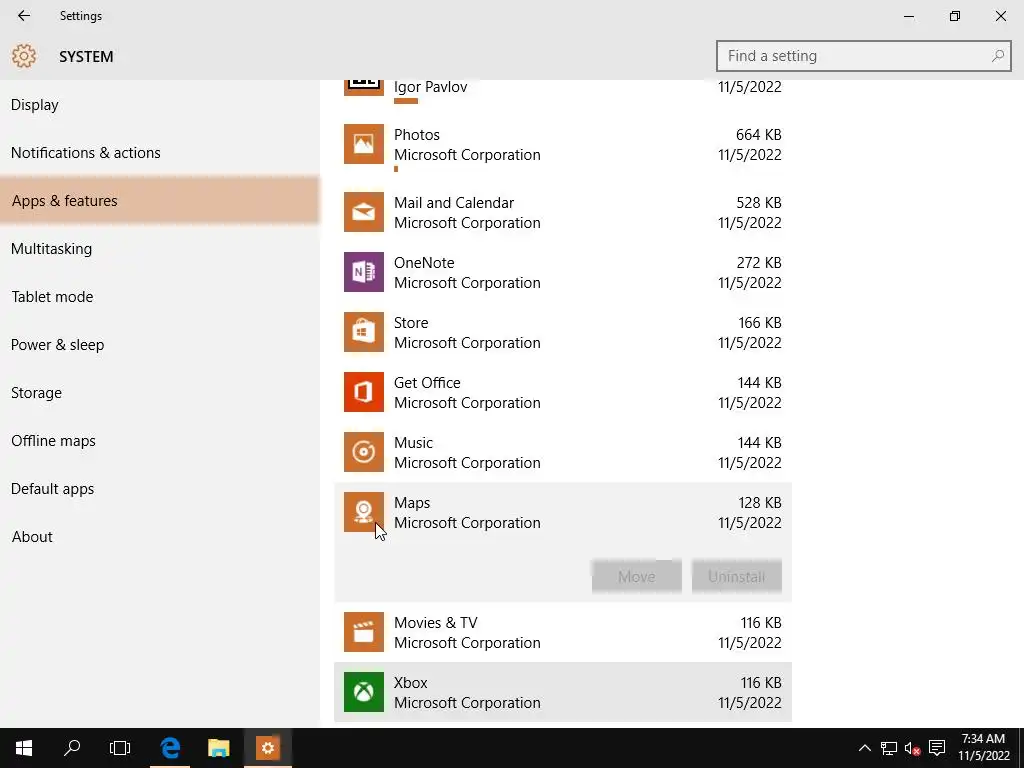The image size is (1024, 768).
Task: Select the OneNote app entry
Action: pos(563,272)
